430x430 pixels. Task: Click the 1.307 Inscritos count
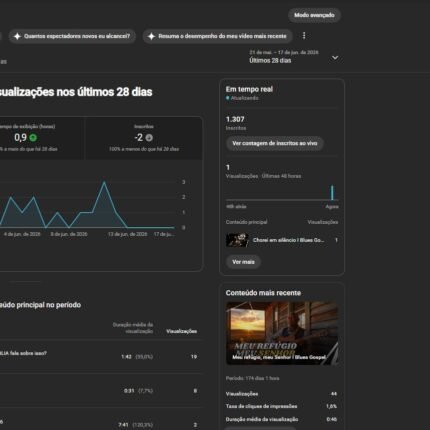pyautogui.click(x=235, y=119)
